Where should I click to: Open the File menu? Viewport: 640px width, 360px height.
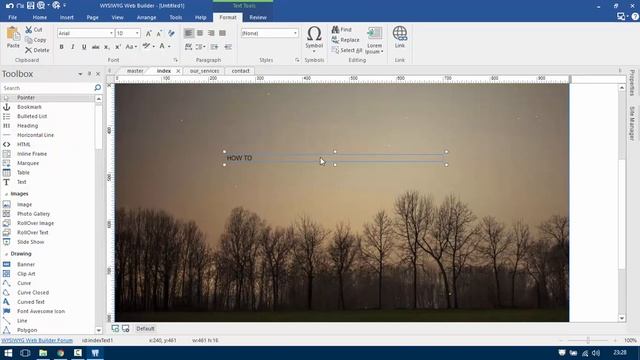pos(13,18)
